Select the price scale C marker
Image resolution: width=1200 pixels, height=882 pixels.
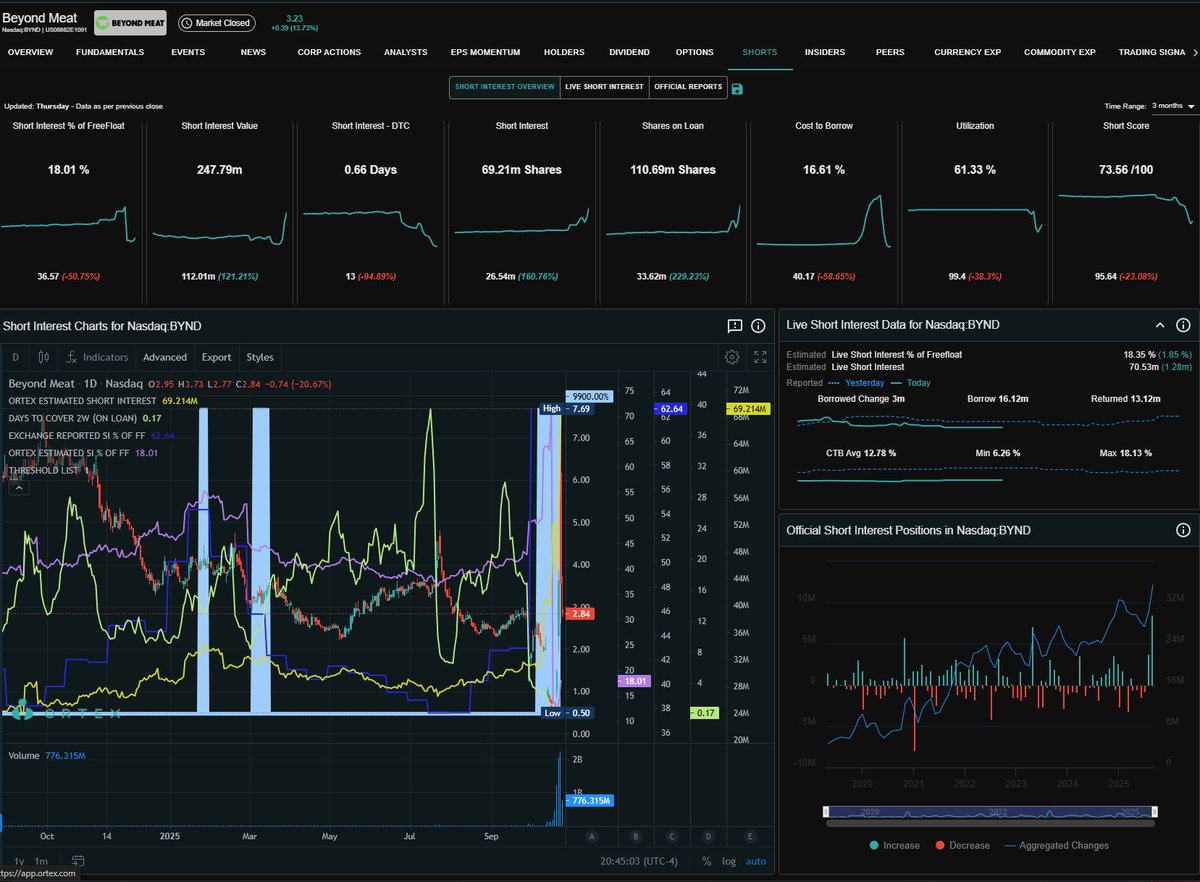671,836
